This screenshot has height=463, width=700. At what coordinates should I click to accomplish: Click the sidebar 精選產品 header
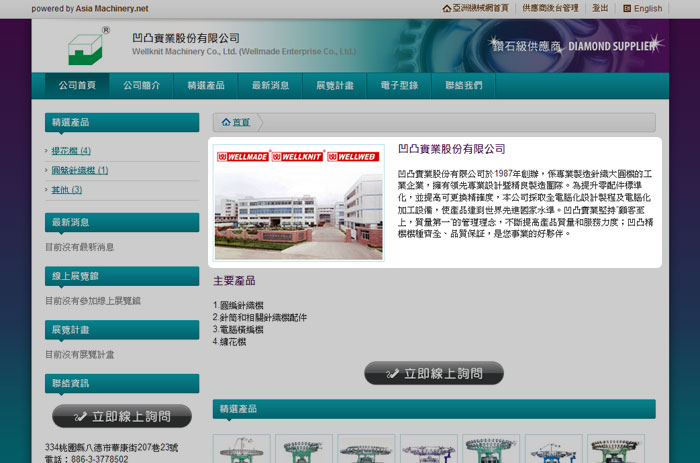pyautogui.click(x=122, y=122)
